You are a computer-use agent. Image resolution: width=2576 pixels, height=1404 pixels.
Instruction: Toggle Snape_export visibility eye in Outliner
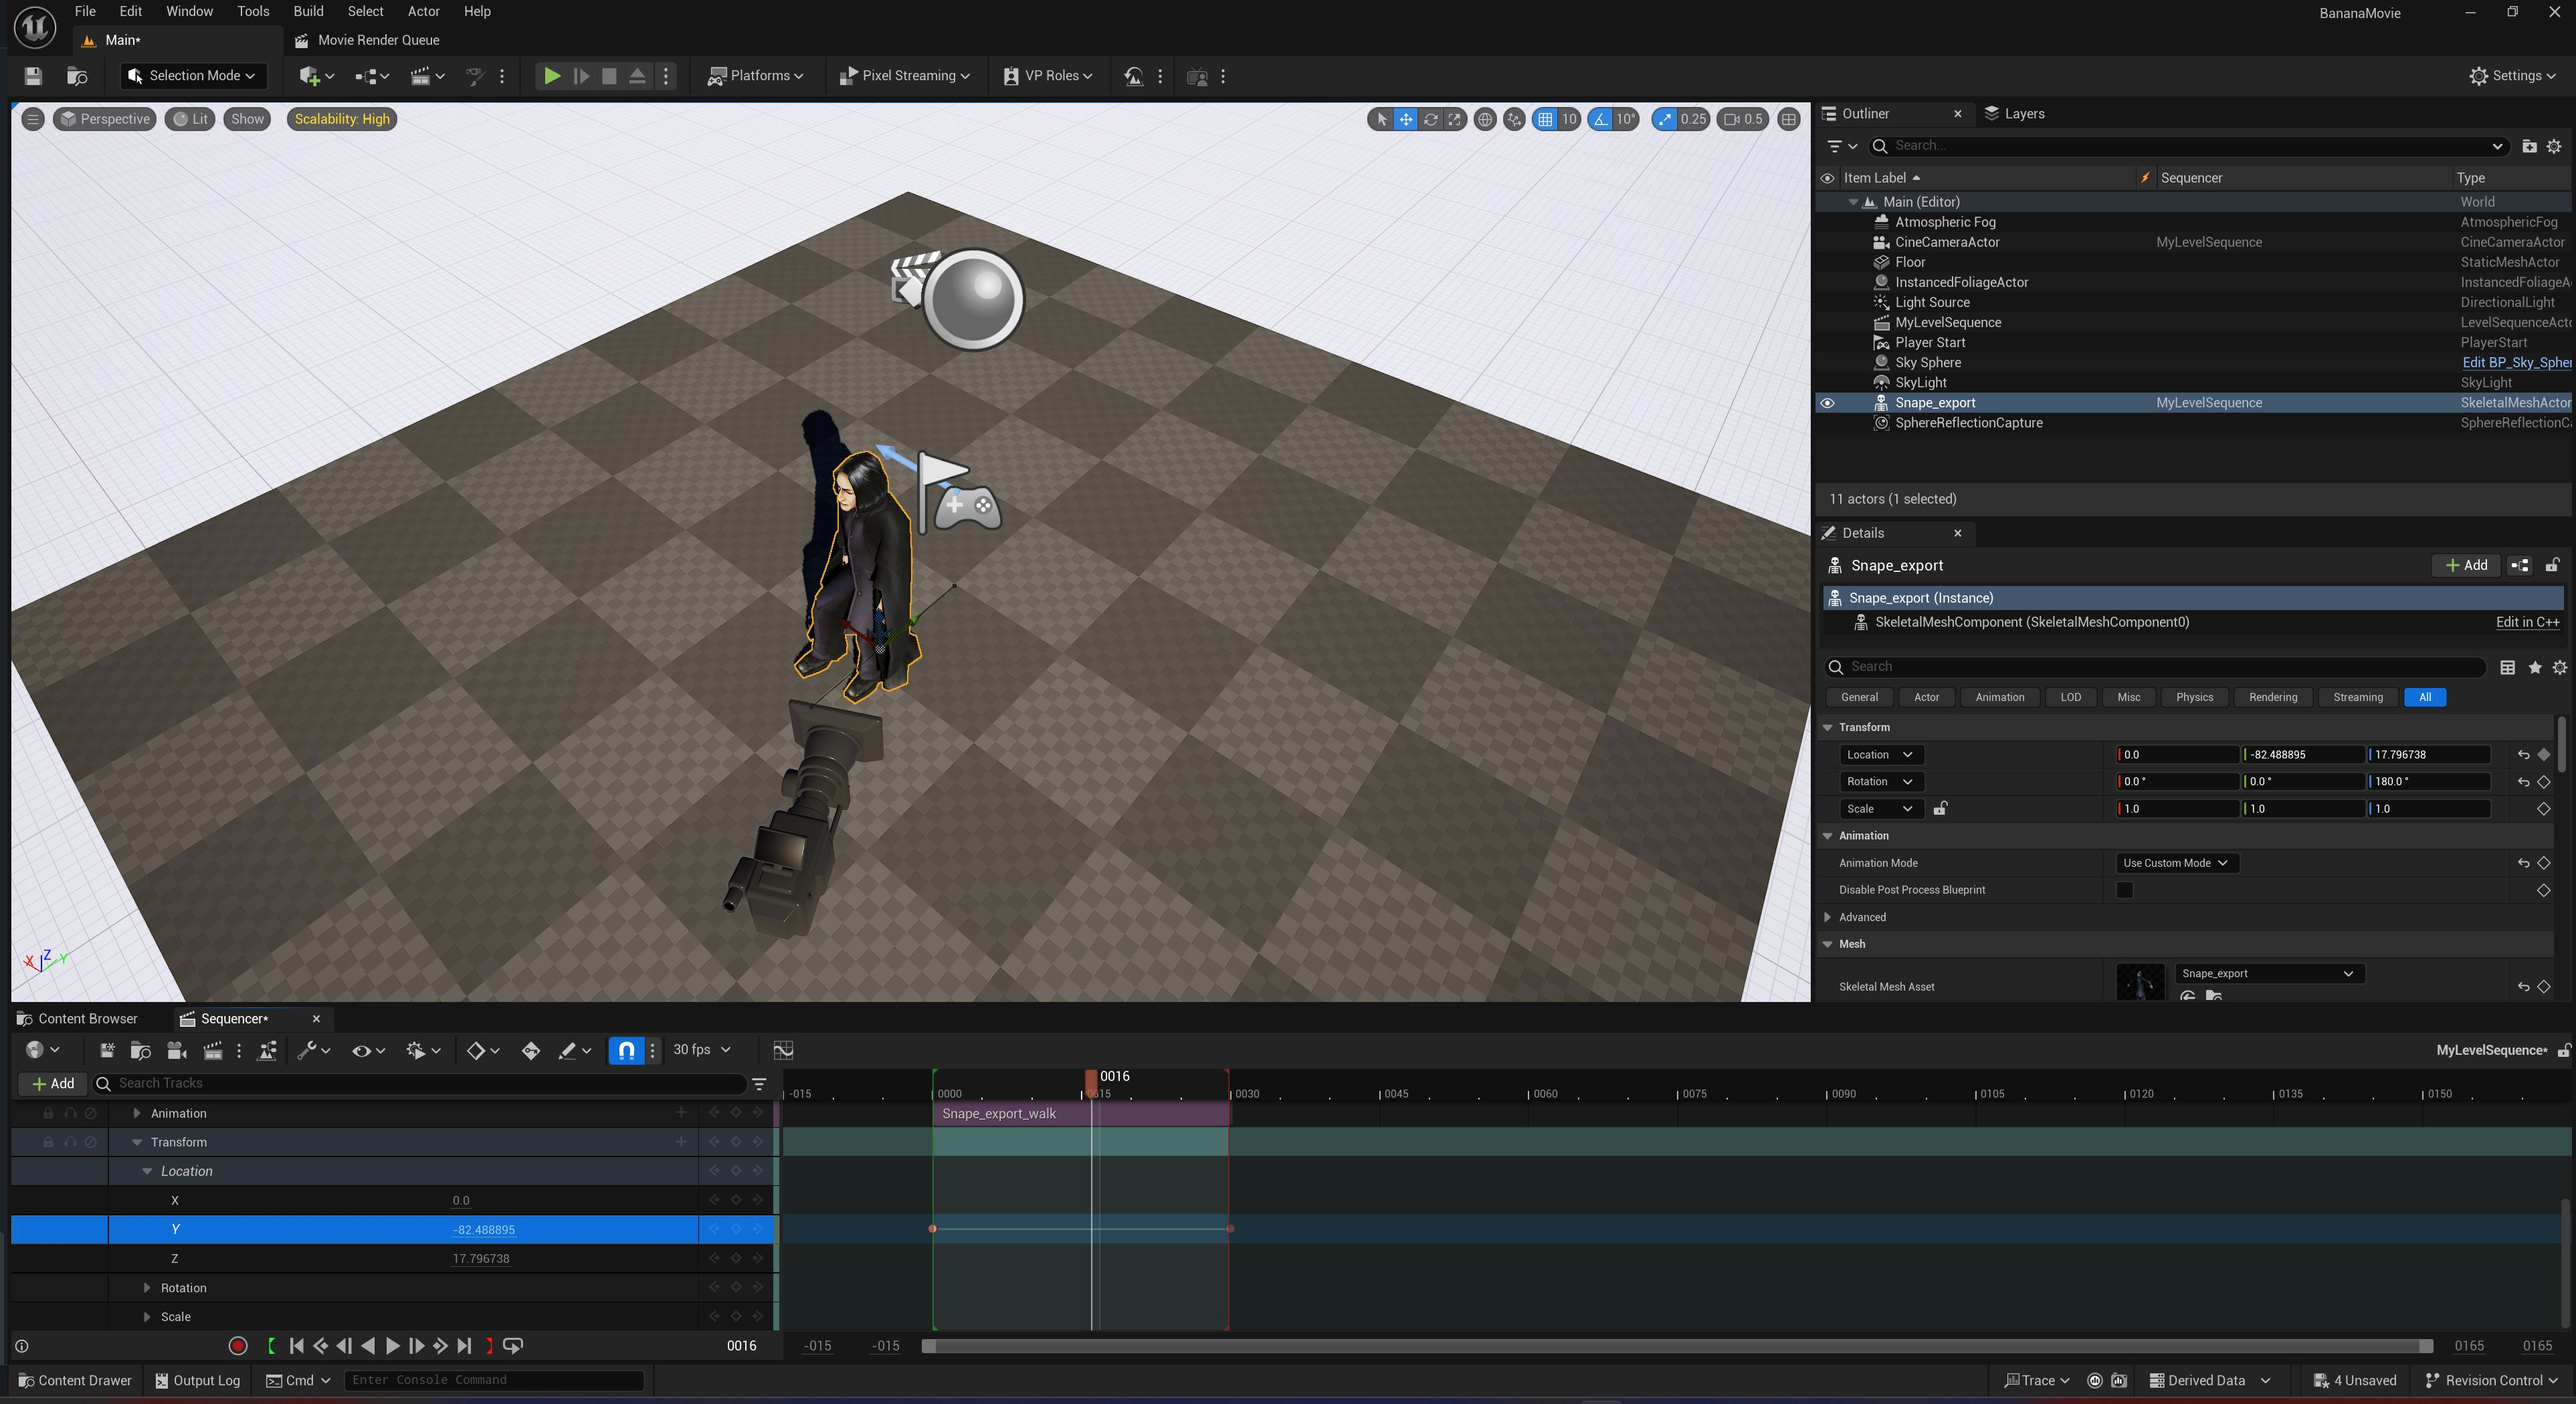coord(1827,403)
